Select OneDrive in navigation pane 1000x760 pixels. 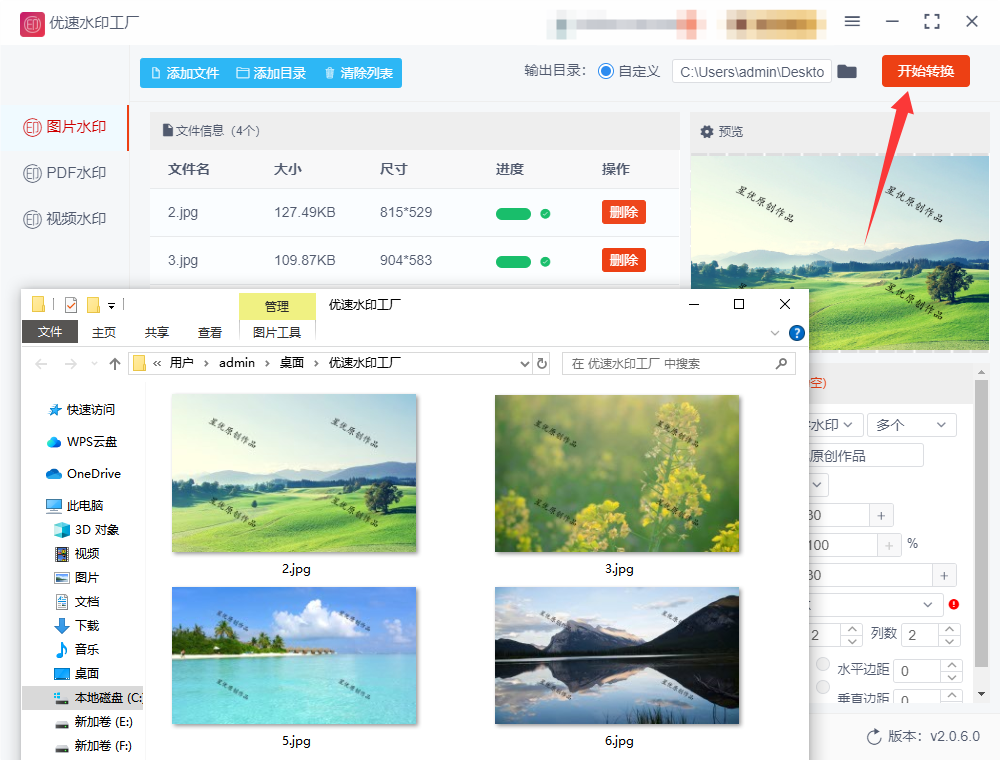83,474
